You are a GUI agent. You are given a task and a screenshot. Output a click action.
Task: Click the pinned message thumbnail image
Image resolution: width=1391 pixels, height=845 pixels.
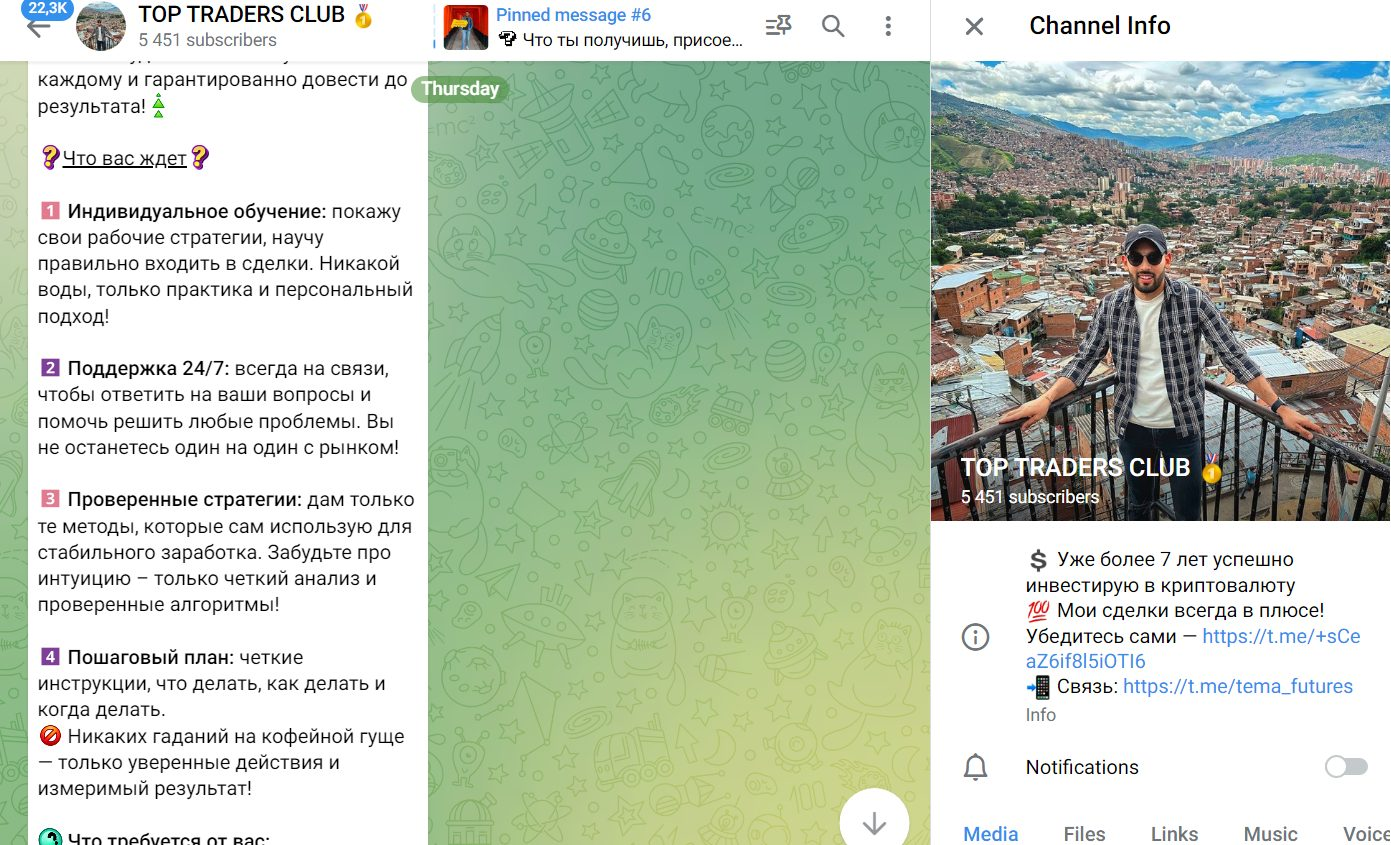point(466,28)
